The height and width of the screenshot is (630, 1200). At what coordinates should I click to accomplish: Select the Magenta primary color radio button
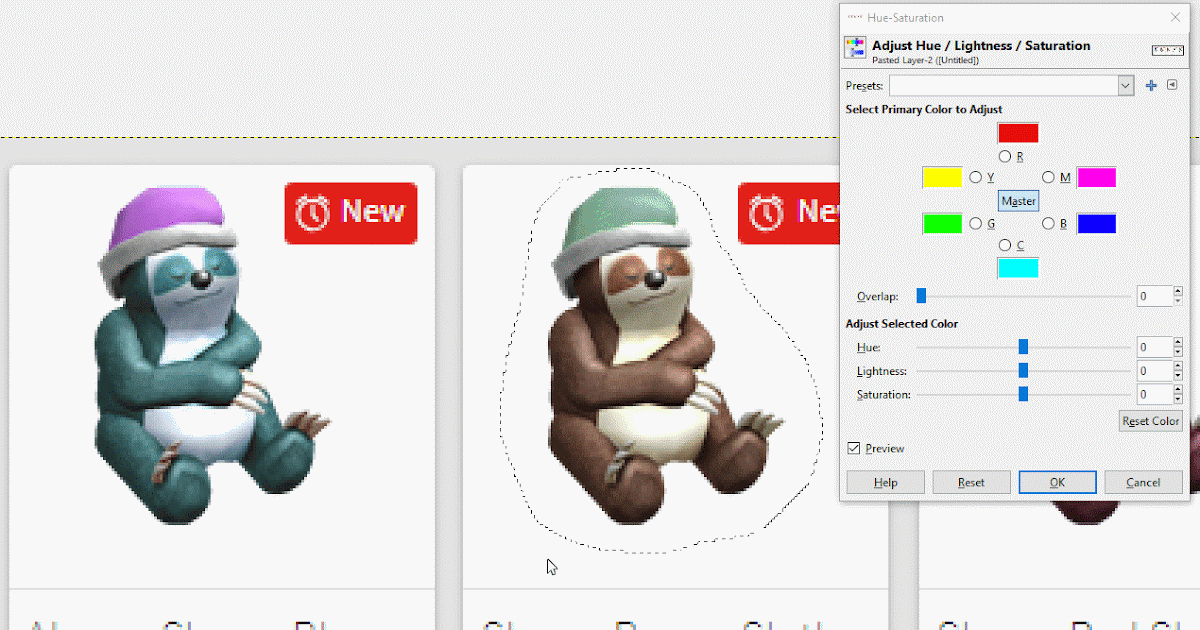click(x=1048, y=177)
